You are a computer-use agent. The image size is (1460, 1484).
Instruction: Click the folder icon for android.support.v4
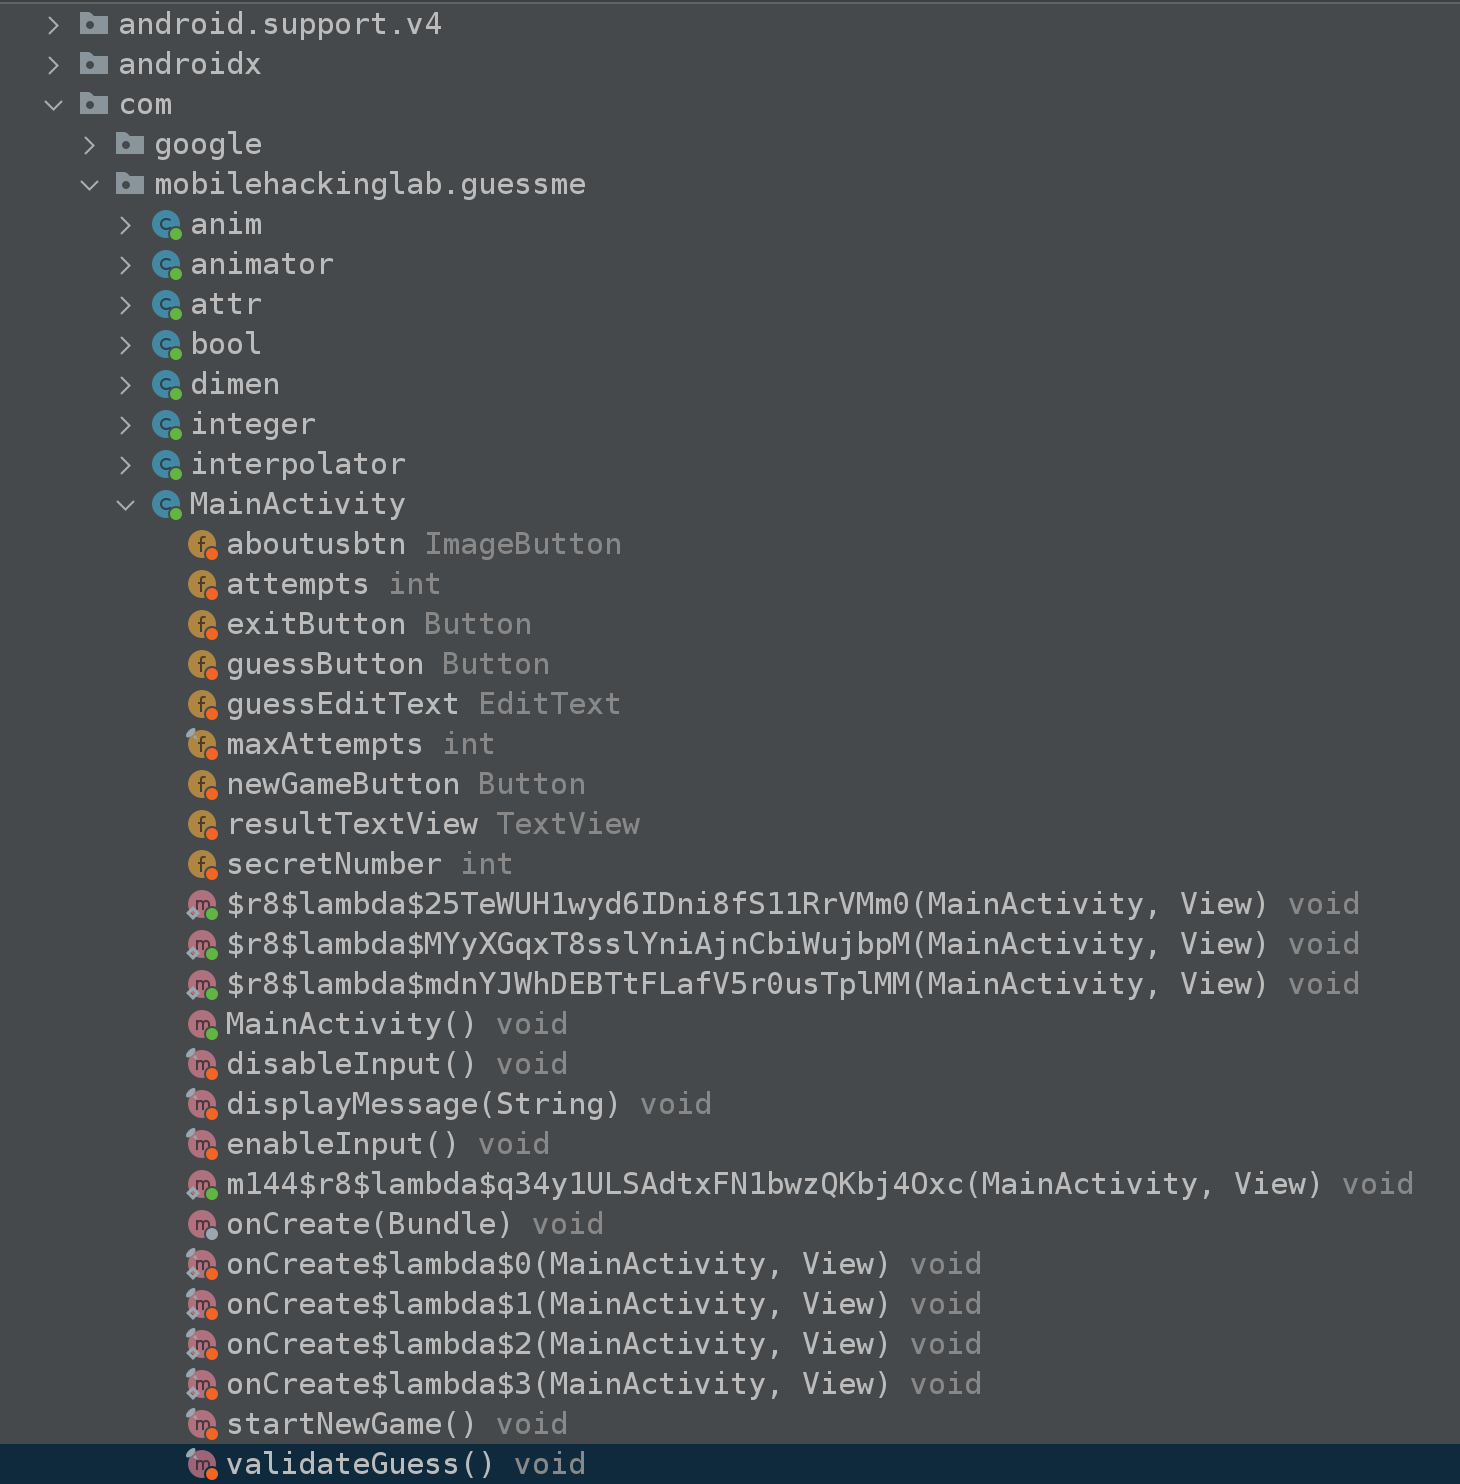(94, 24)
